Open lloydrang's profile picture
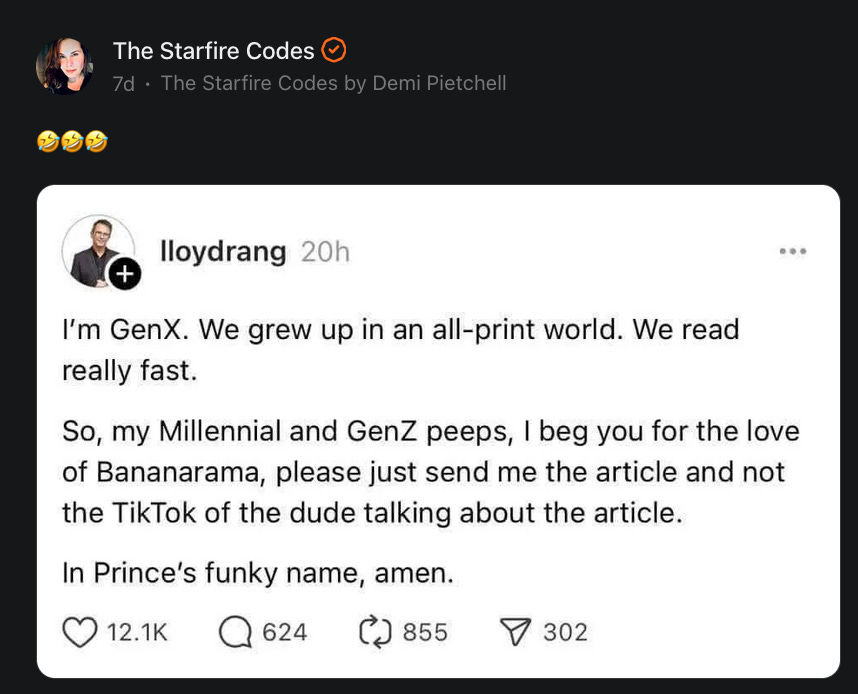This screenshot has height=694, width=858. [97, 250]
